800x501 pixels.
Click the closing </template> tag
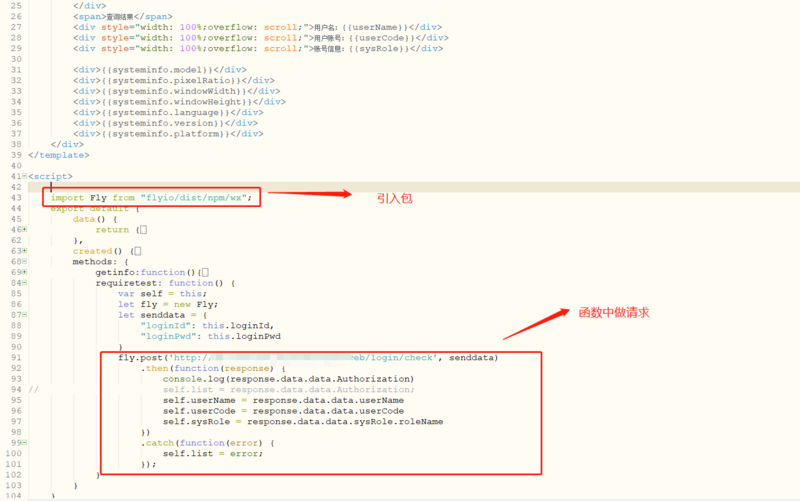click(59, 155)
